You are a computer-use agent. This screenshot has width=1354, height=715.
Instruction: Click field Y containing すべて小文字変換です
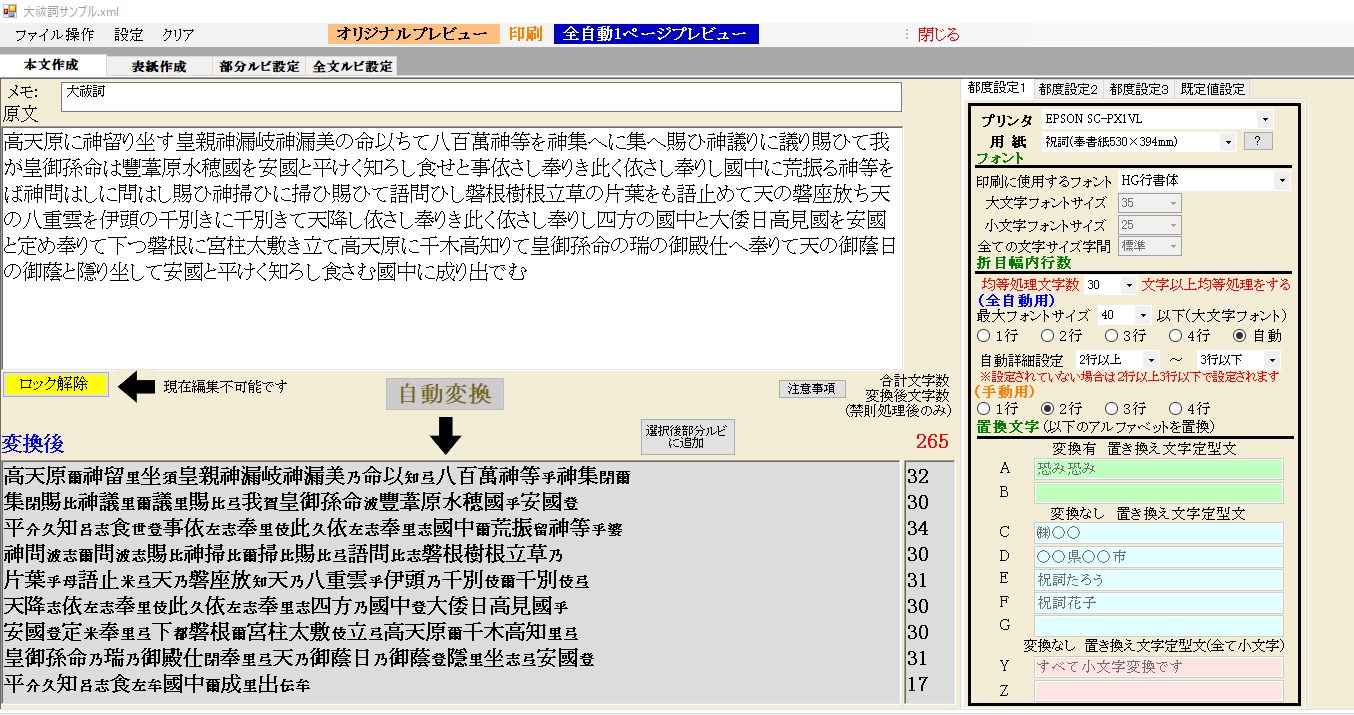click(1158, 666)
